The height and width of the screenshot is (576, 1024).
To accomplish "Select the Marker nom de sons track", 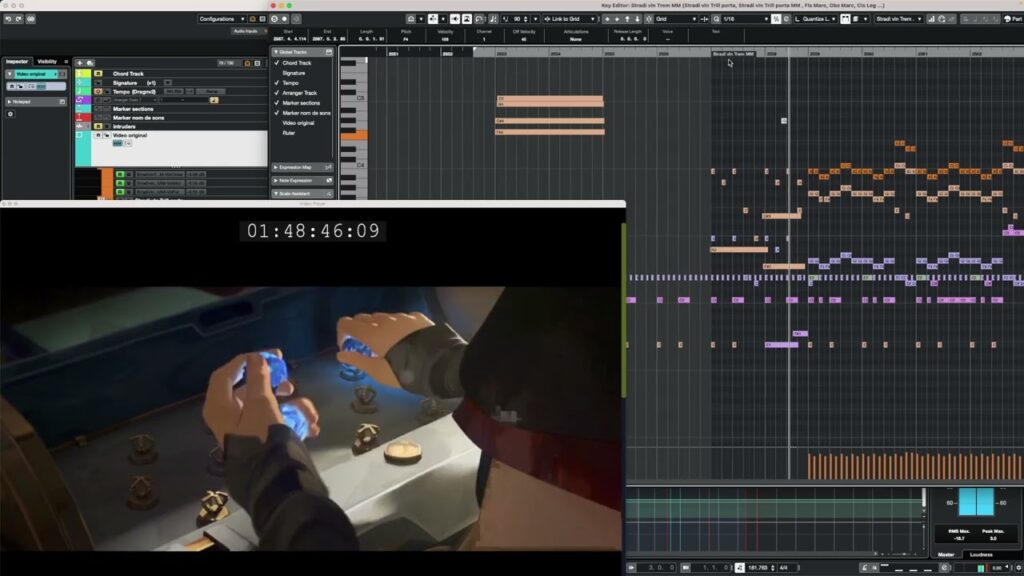I will pos(171,118).
